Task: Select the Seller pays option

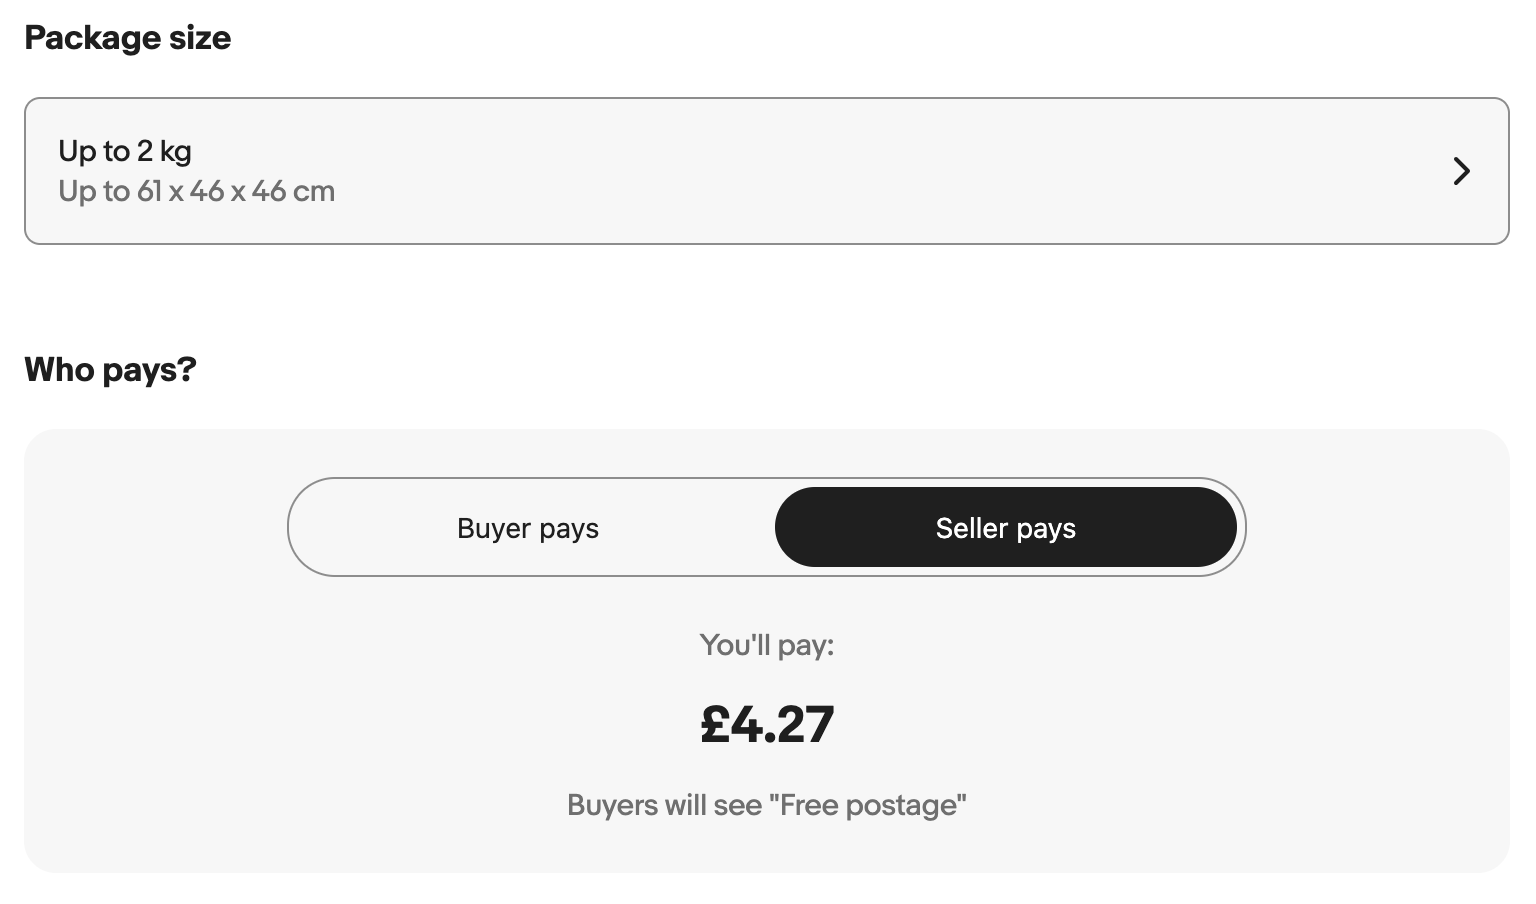Action: (1005, 527)
